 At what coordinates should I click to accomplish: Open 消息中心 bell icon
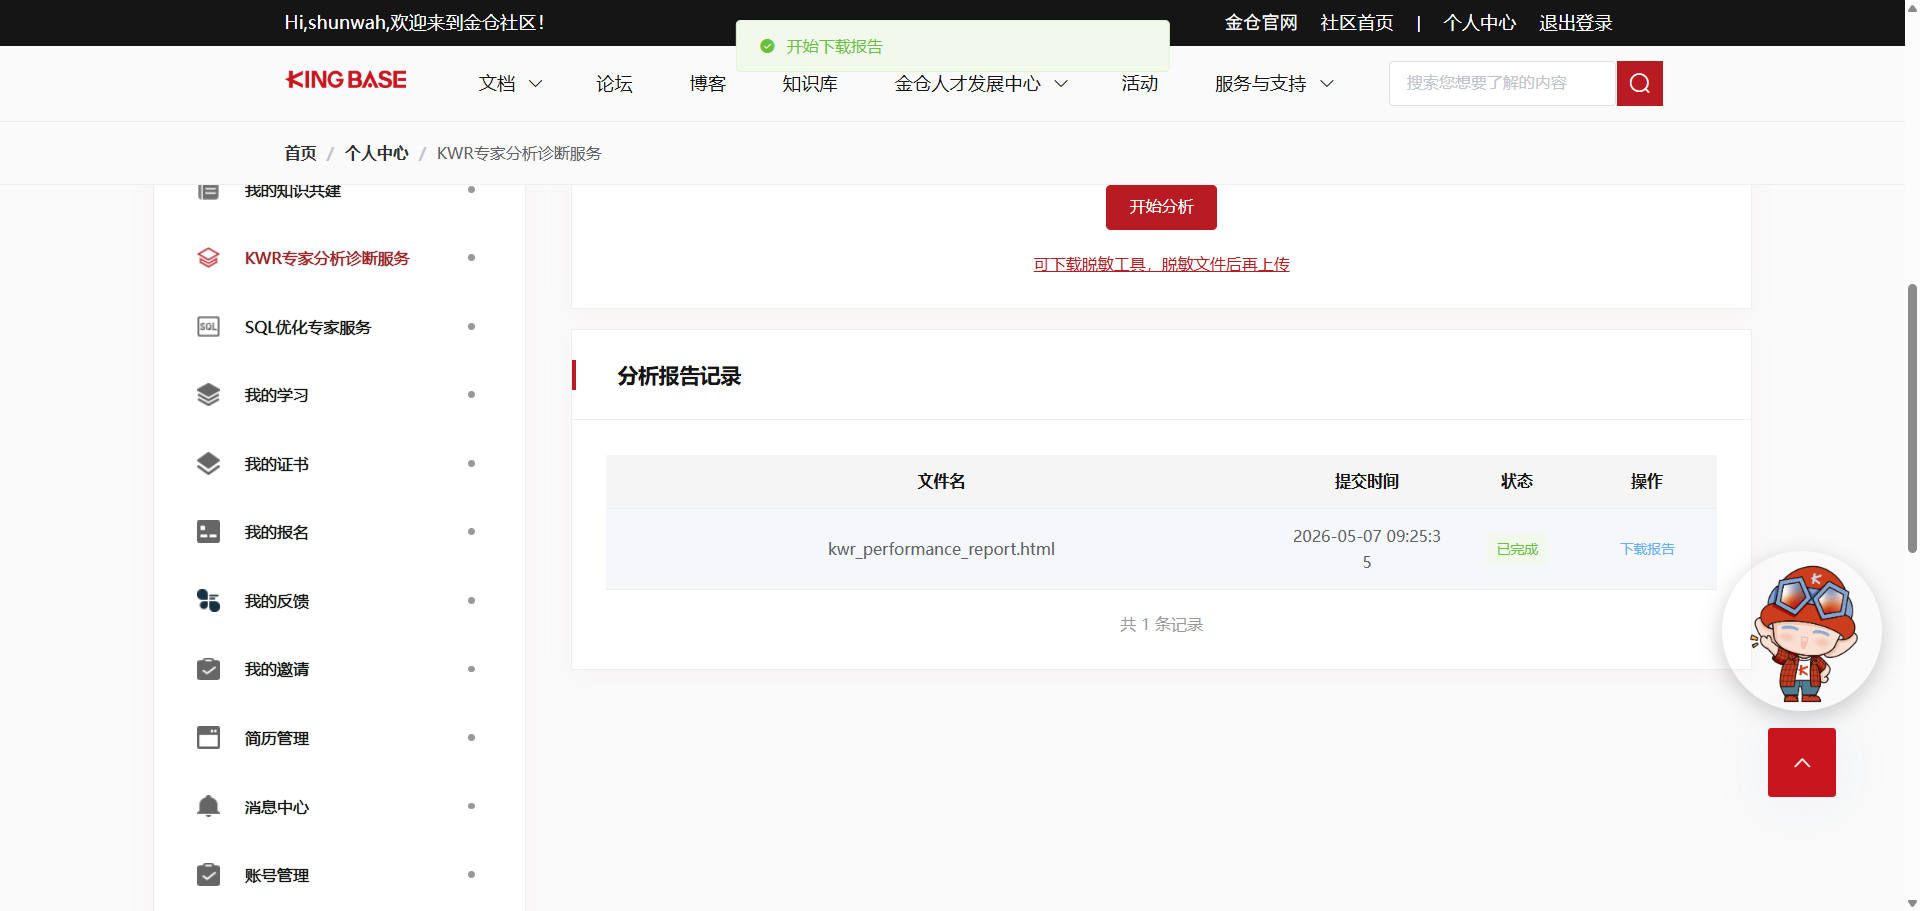point(208,806)
